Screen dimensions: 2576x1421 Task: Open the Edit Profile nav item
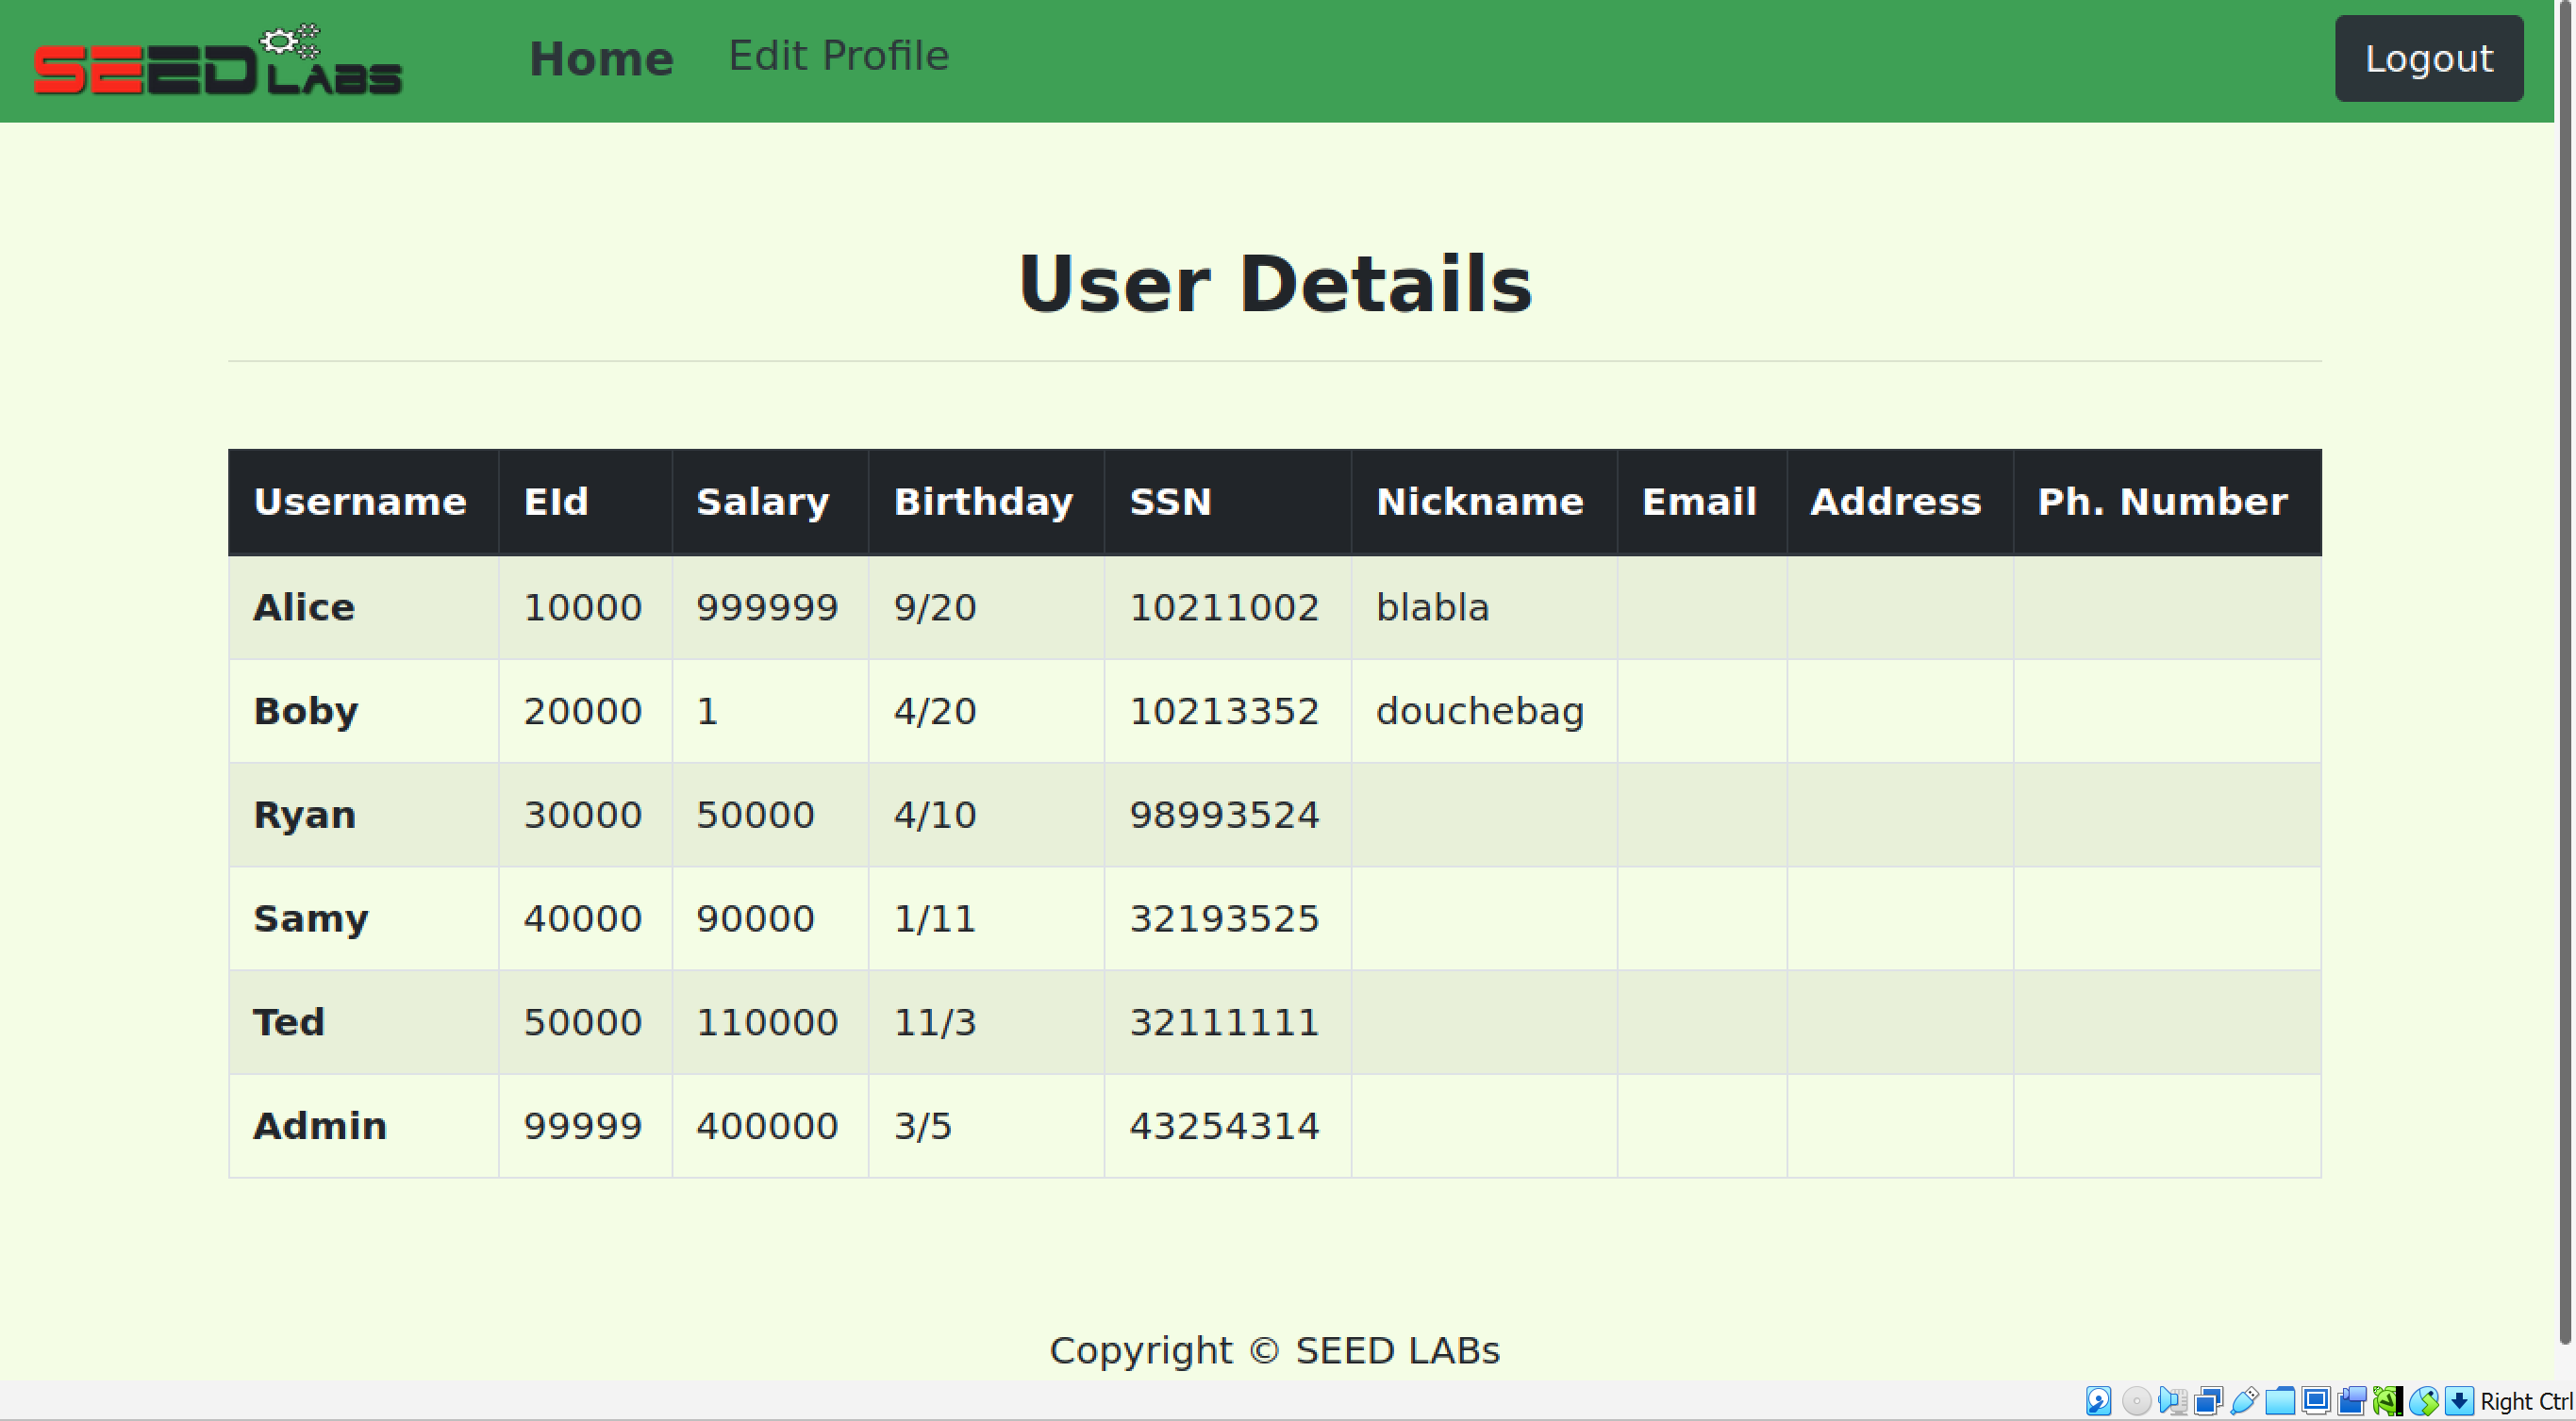point(838,56)
